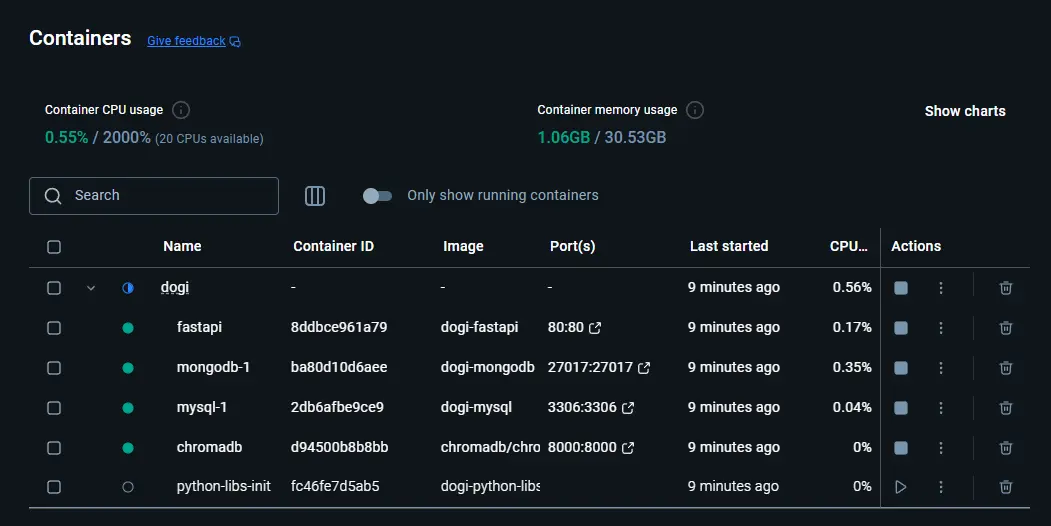The width and height of the screenshot is (1051, 526).
Task: Sort by the Last started column header
Action: coord(729,247)
